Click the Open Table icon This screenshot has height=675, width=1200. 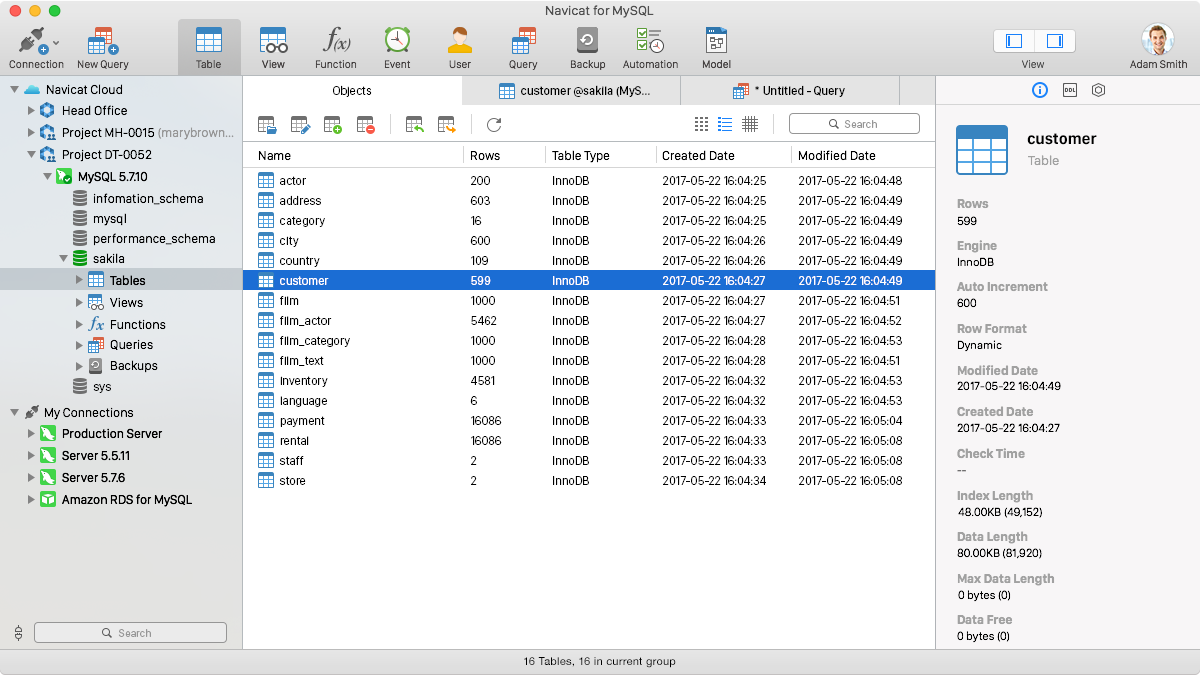click(267, 125)
